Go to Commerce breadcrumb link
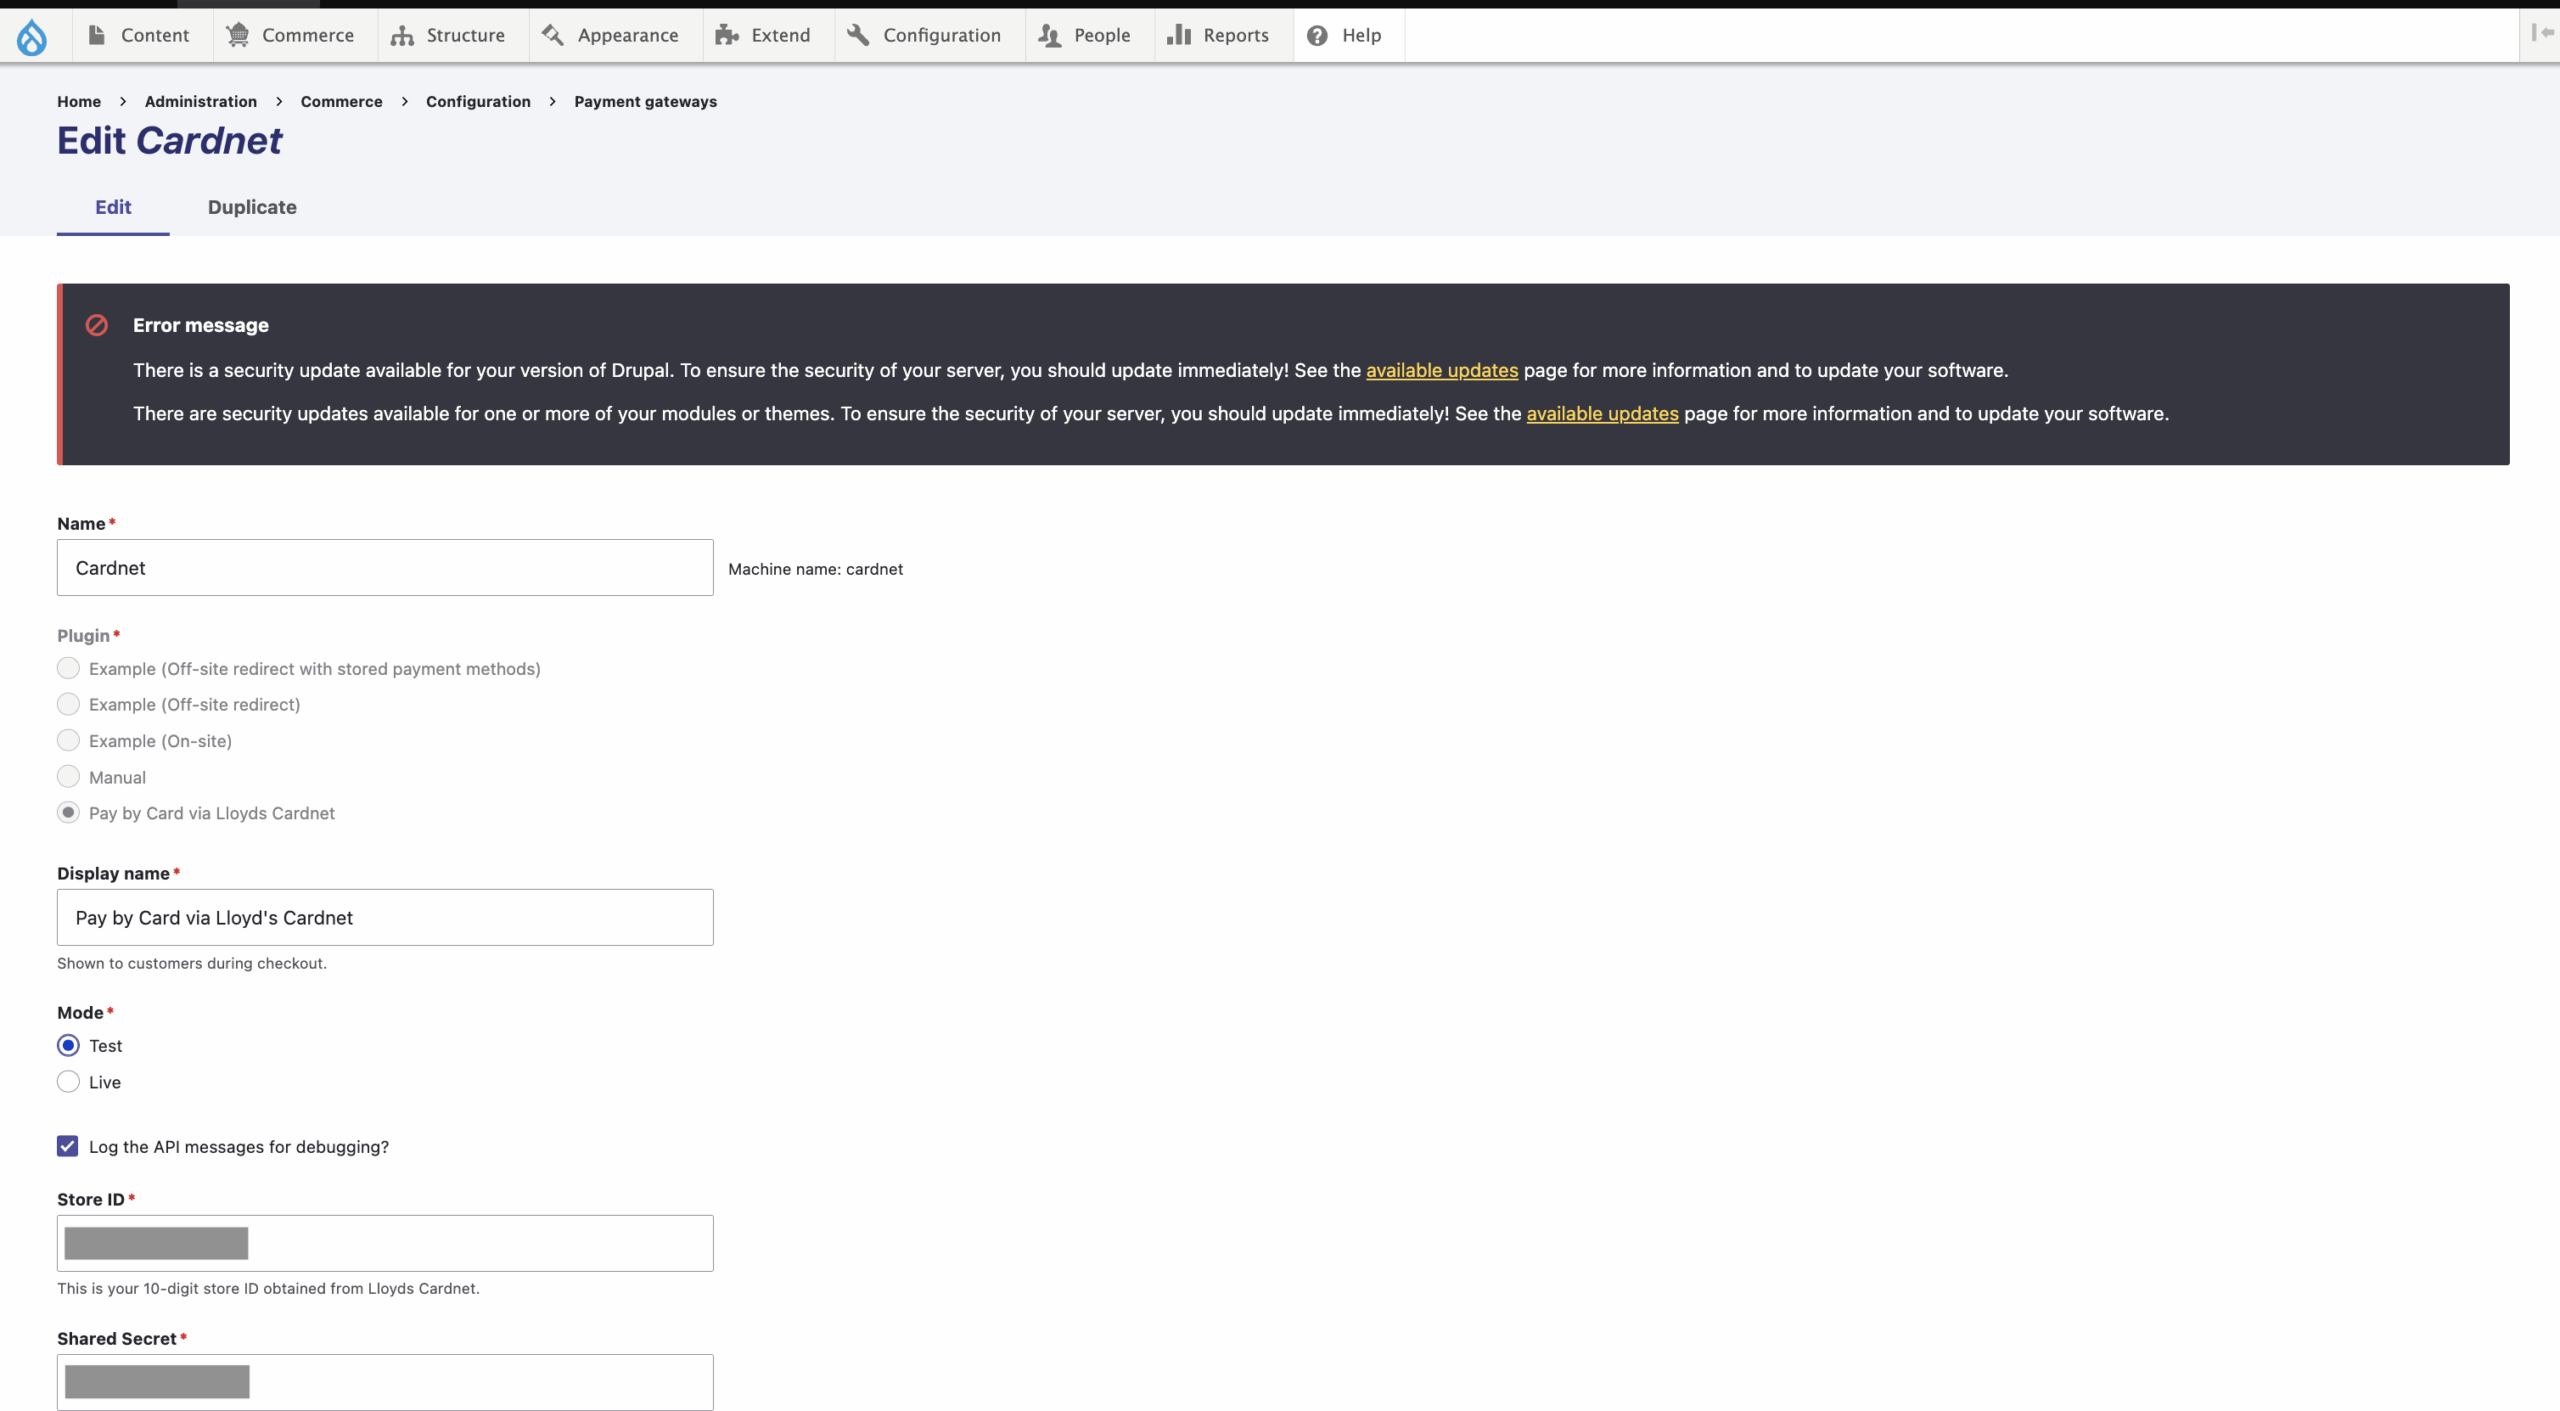Image resolution: width=2560 pixels, height=1411 pixels. pyautogui.click(x=342, y=101)
